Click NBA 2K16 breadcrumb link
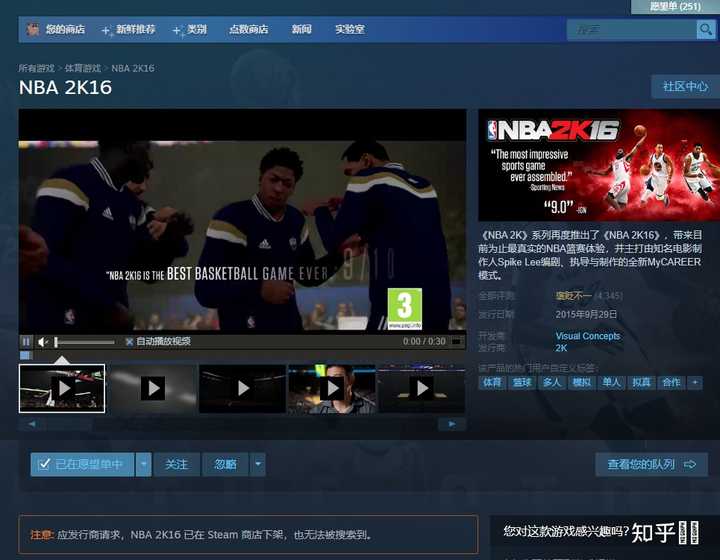Viewport: 720px width, 560px height. coord(133,68)
